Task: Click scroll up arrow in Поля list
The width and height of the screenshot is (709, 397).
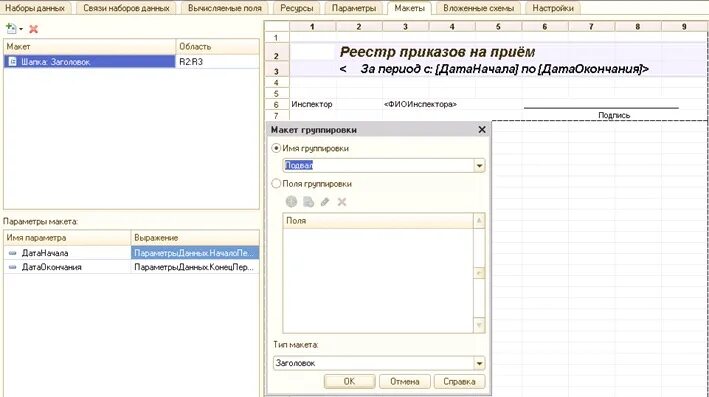Action: click(479, 221)
